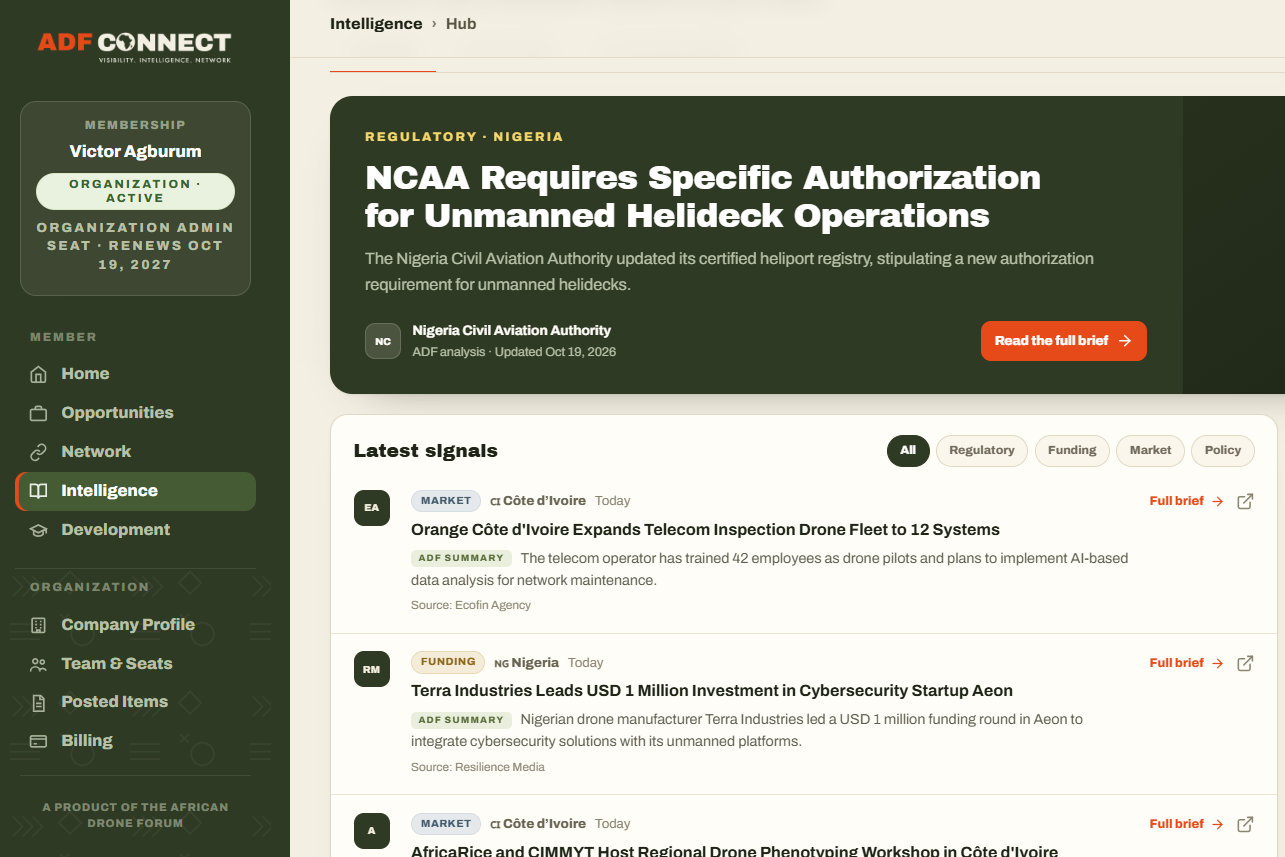Click the Home house icon in sidebar
The width and height of the screenshot is (1285, 857).
click(39, 375)
